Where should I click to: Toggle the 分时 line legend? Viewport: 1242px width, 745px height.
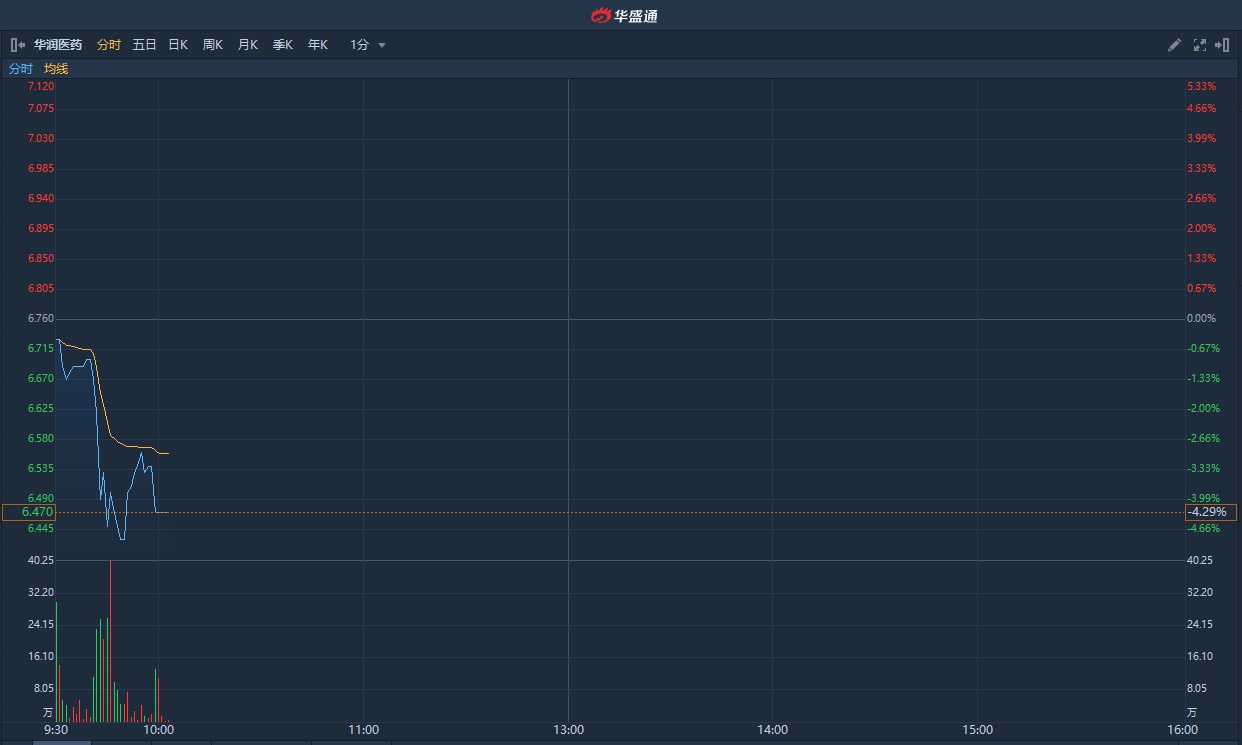point(21,69)
